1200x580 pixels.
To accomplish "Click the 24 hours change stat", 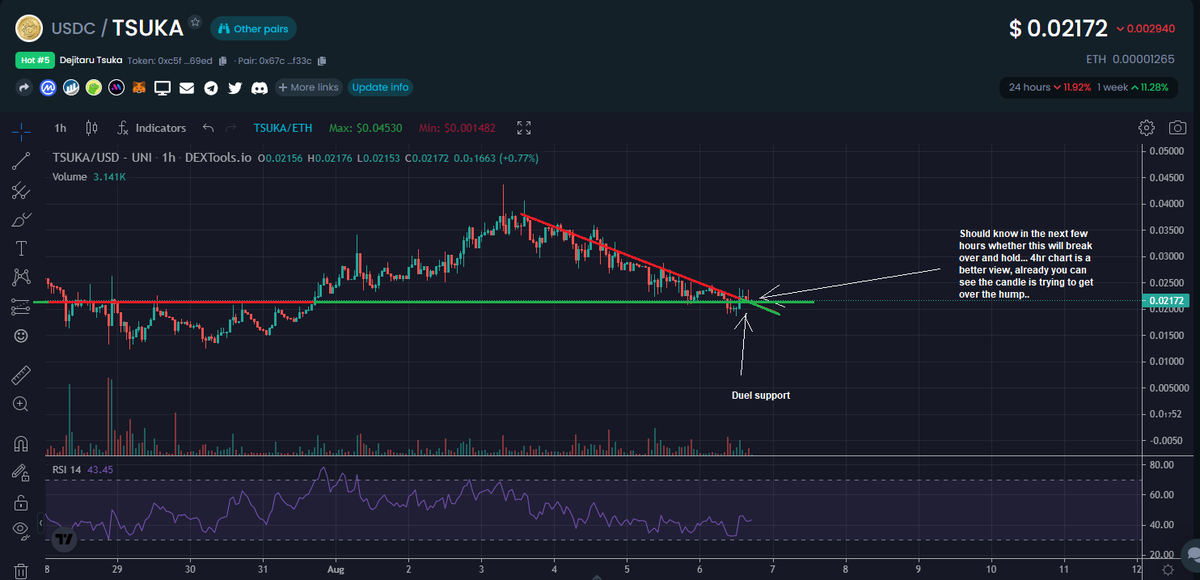I will (1049, 88).
